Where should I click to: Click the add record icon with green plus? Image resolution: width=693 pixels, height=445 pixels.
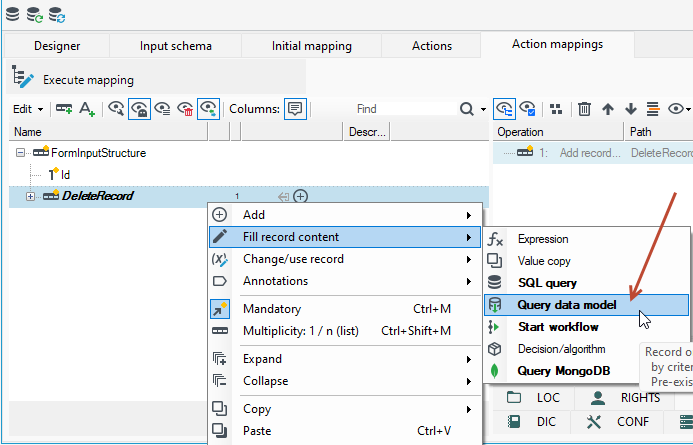click(64, 109)
